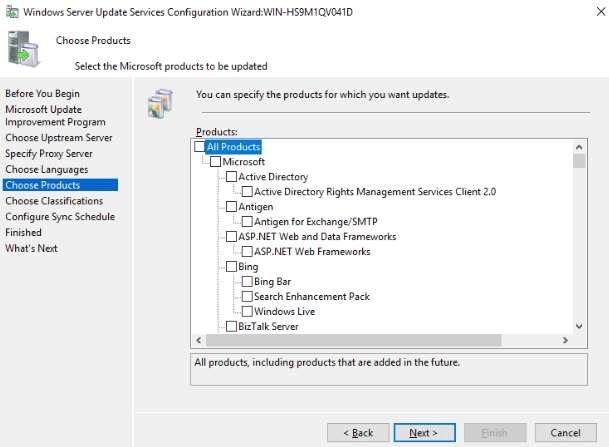
Task: Click the server icon beside Choose Products heading
Action: click(24, 49)
